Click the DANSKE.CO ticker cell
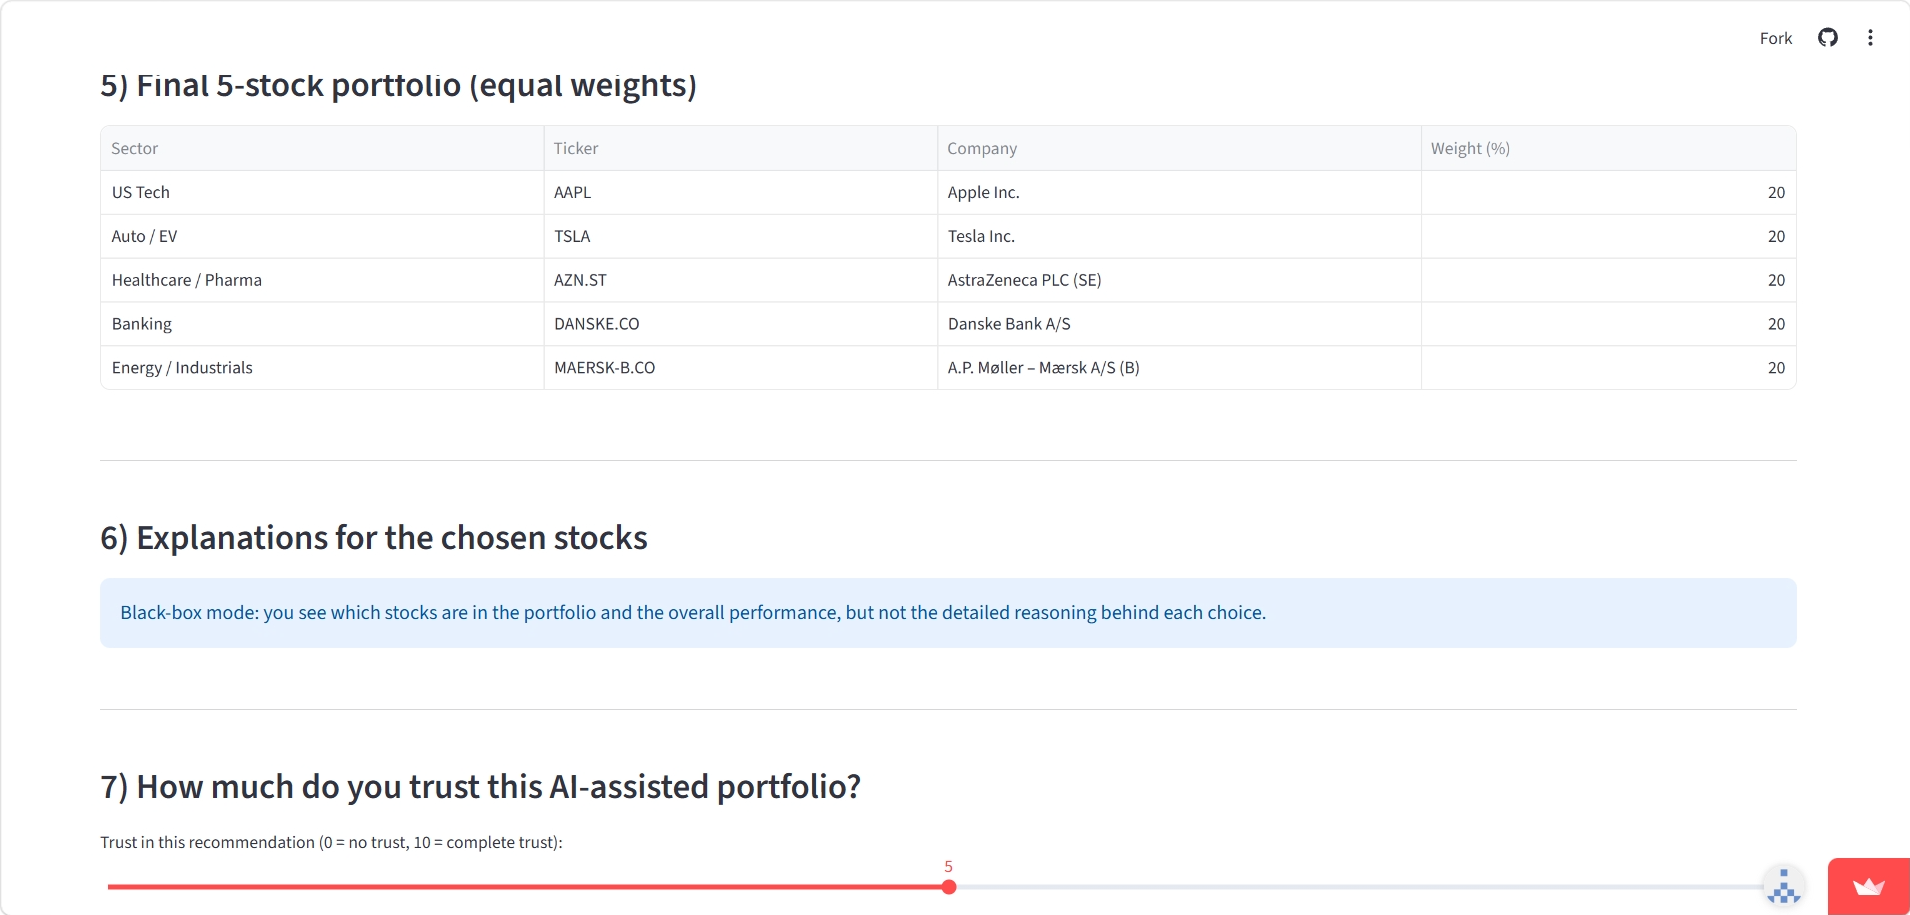The image size is (1910, 915). point(741,324)
